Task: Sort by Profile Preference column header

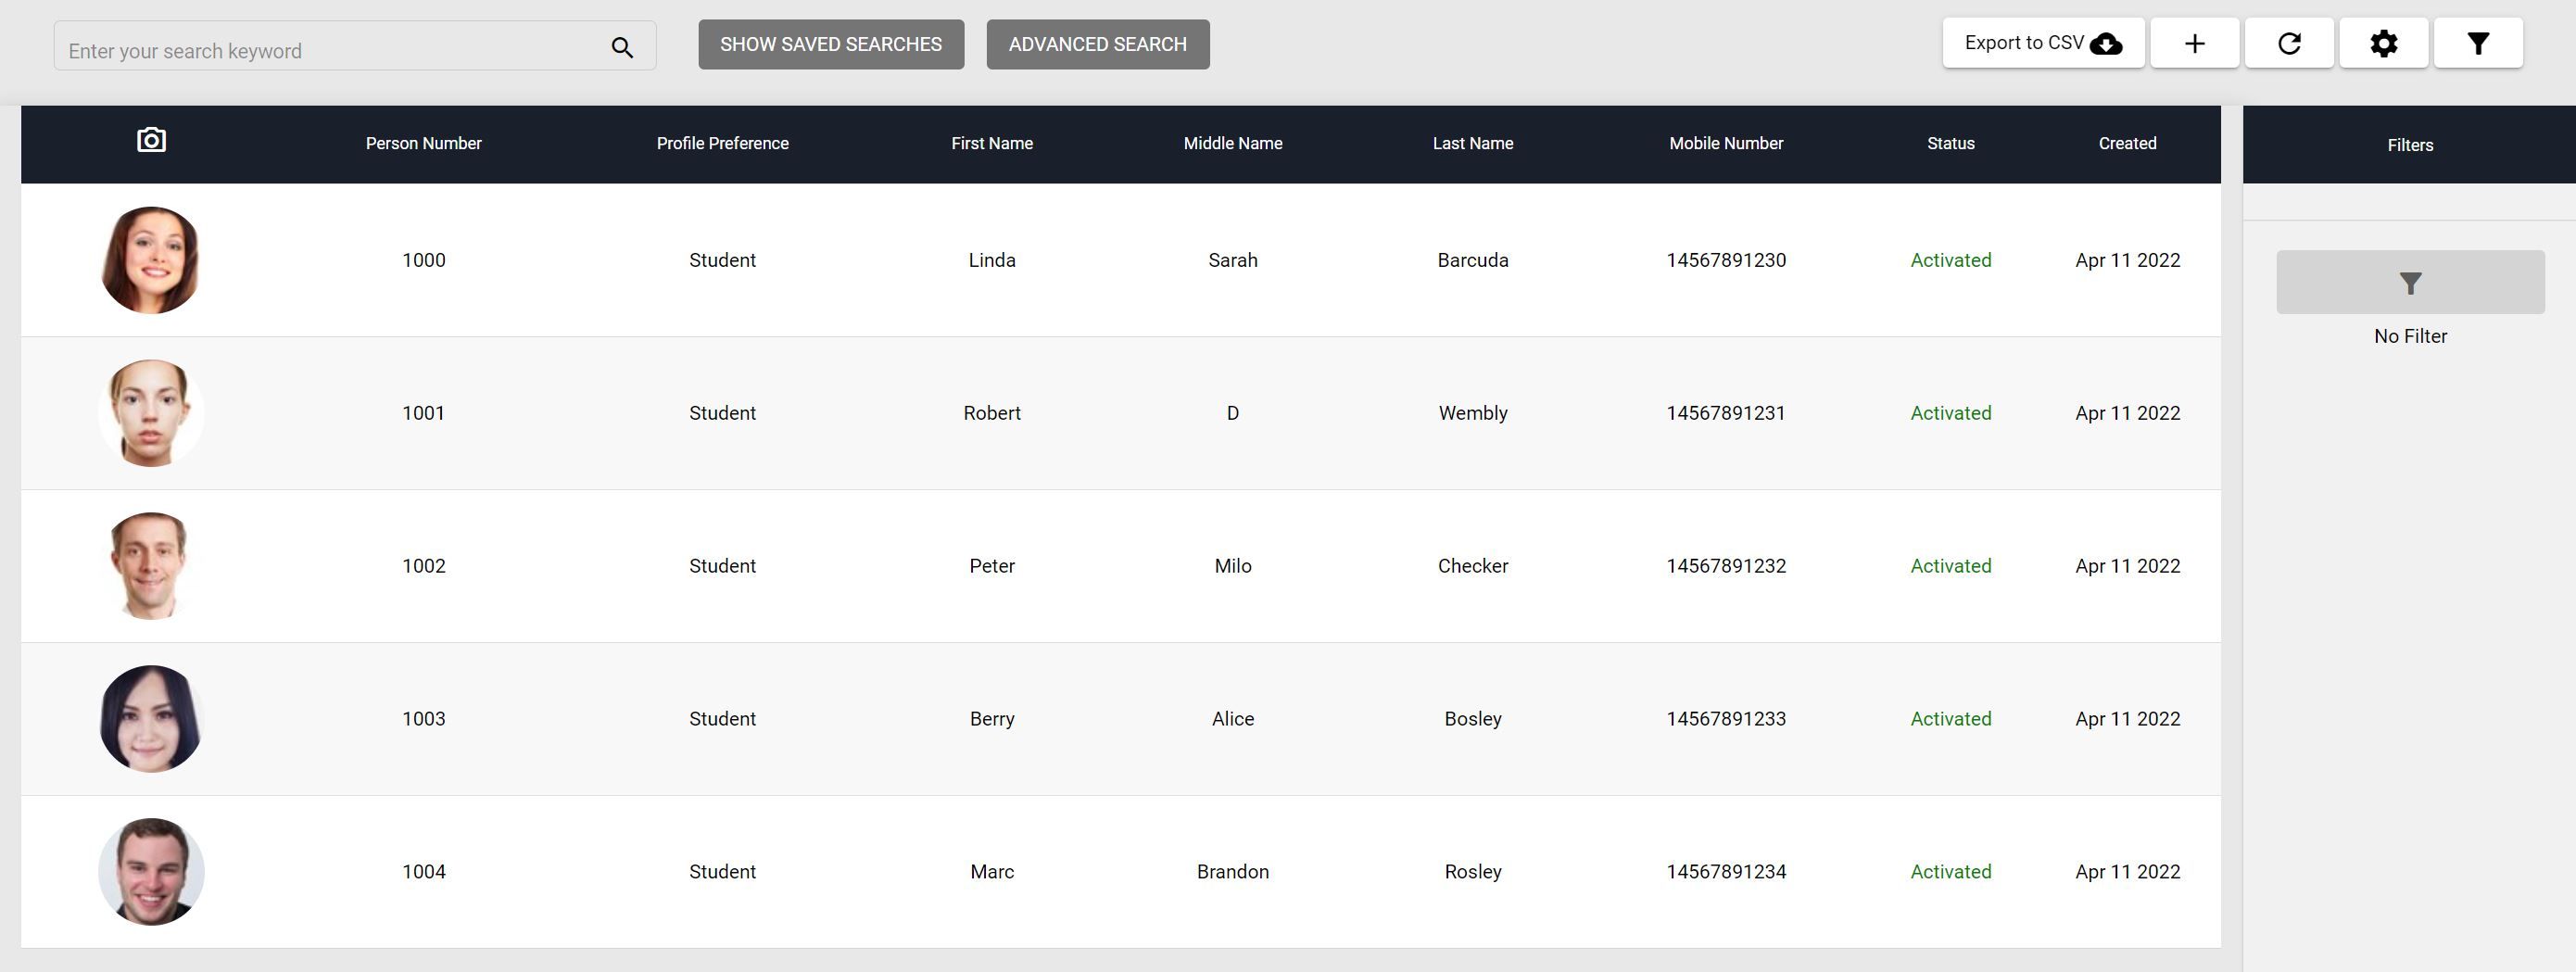Action: (722, 143)
